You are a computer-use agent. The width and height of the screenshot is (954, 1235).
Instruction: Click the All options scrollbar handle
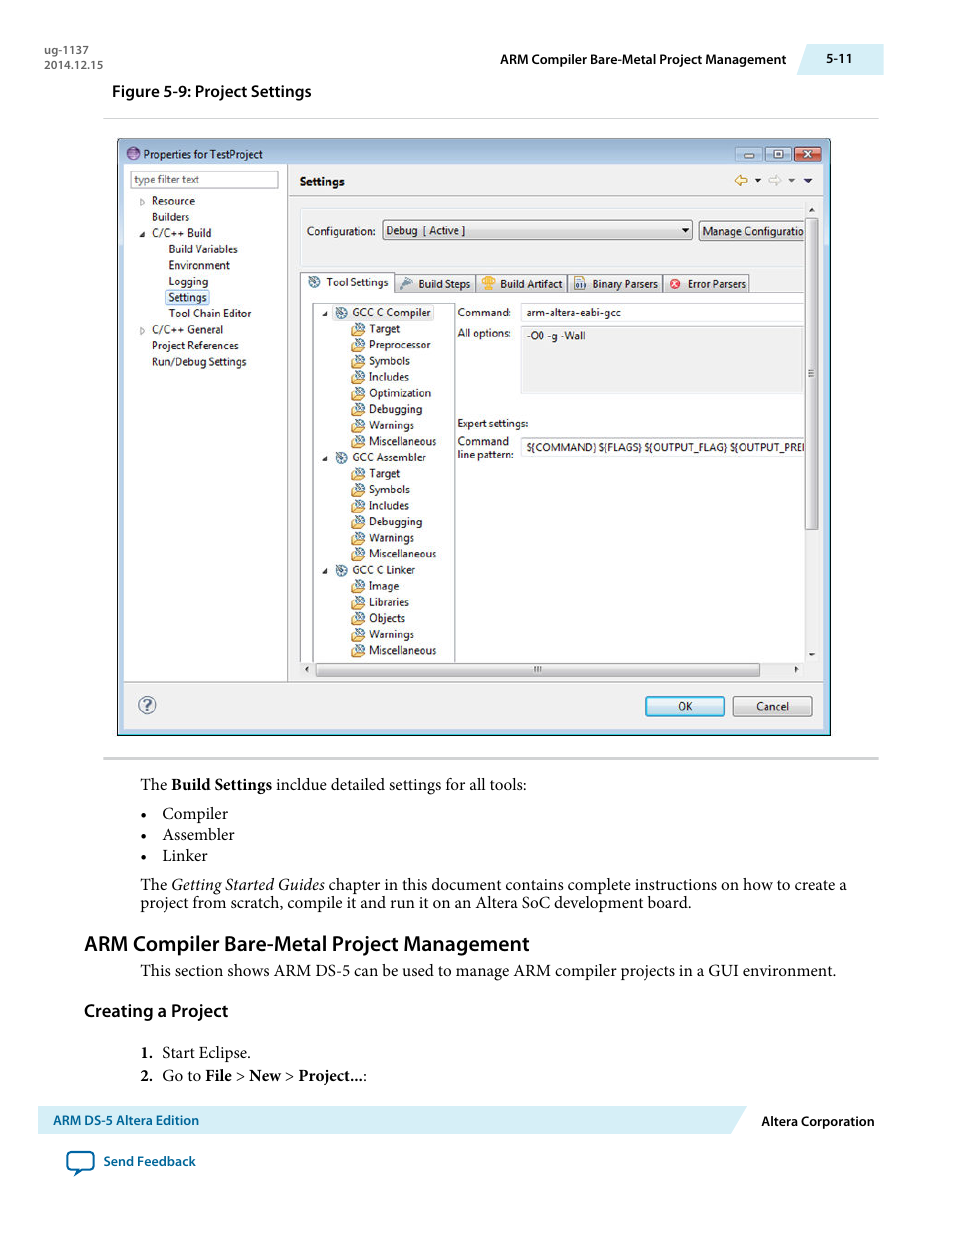(810, 373)
